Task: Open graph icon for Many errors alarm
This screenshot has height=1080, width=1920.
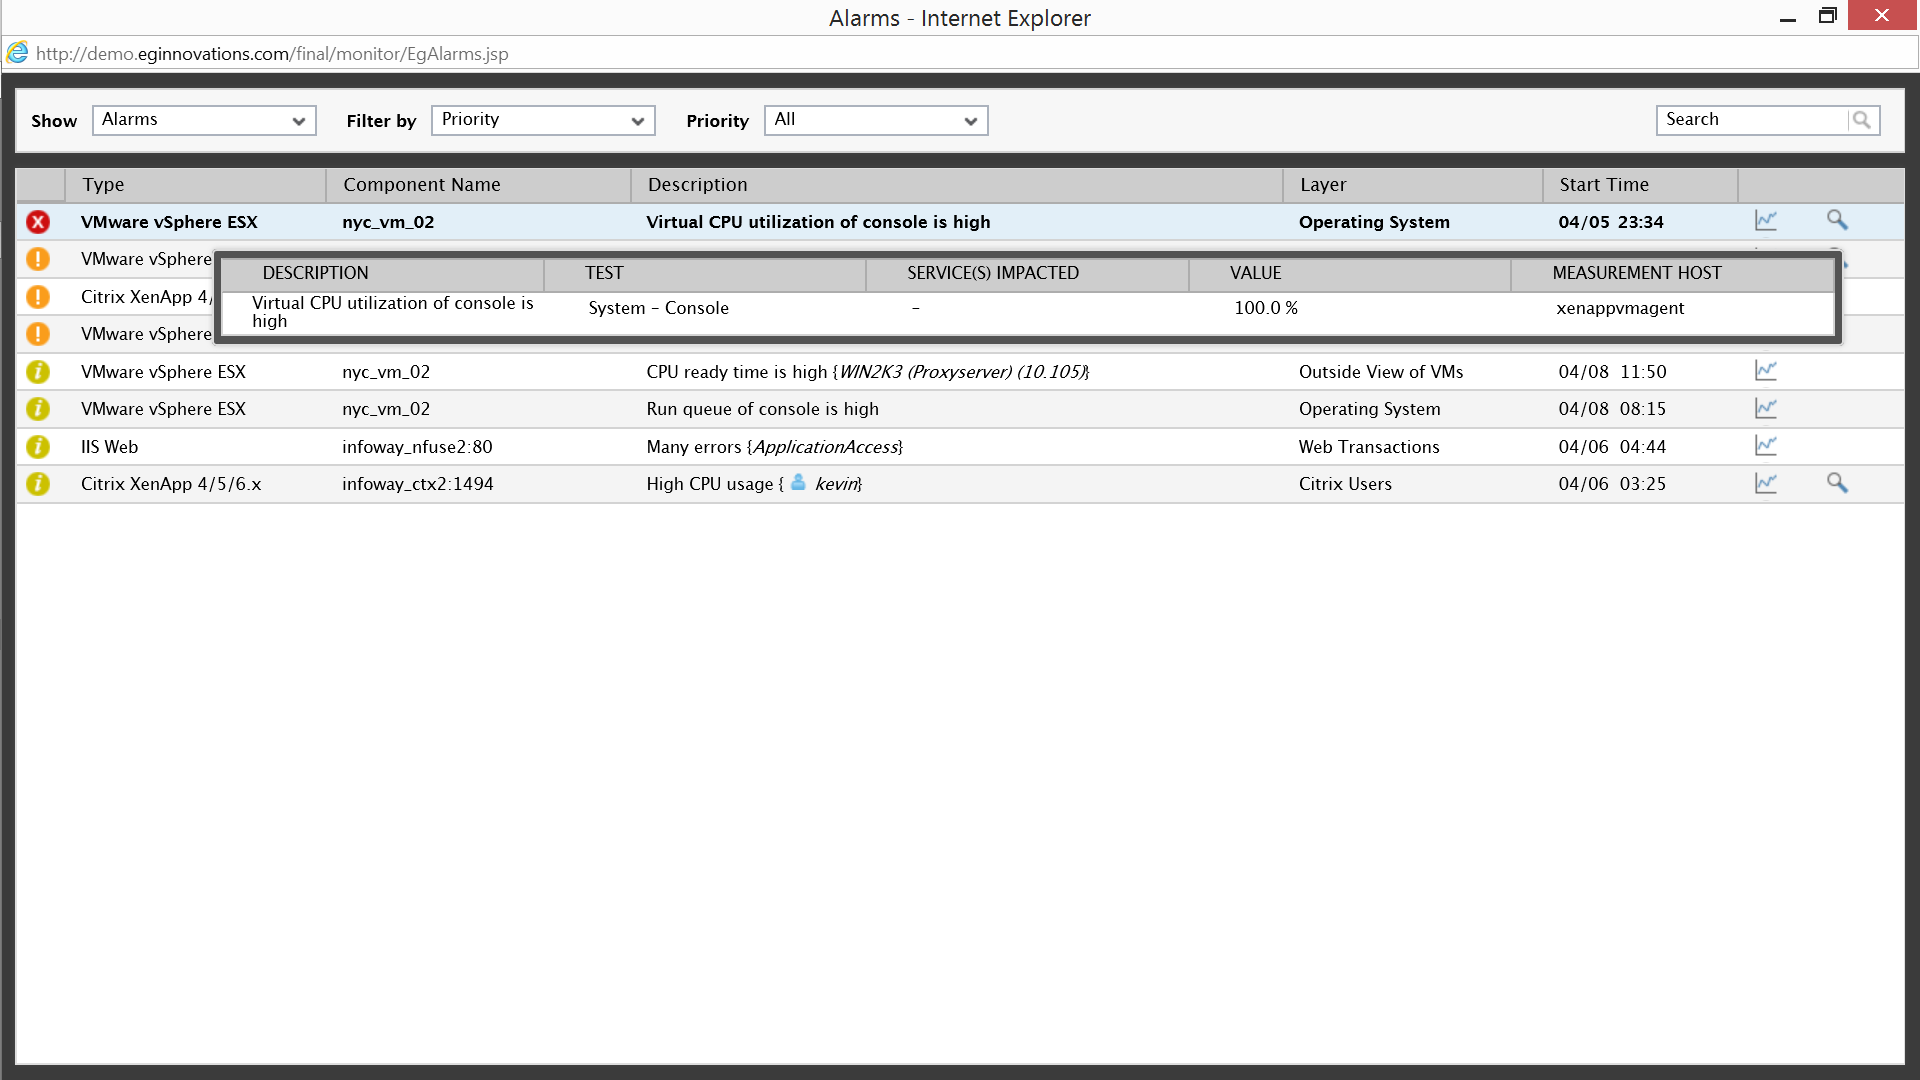Action: click(1766, 445)
